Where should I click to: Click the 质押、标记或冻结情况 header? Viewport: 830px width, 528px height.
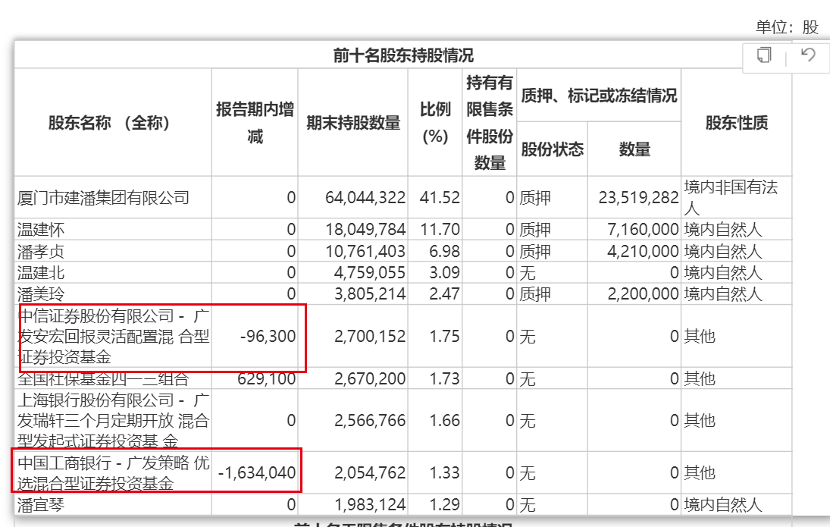599,96
